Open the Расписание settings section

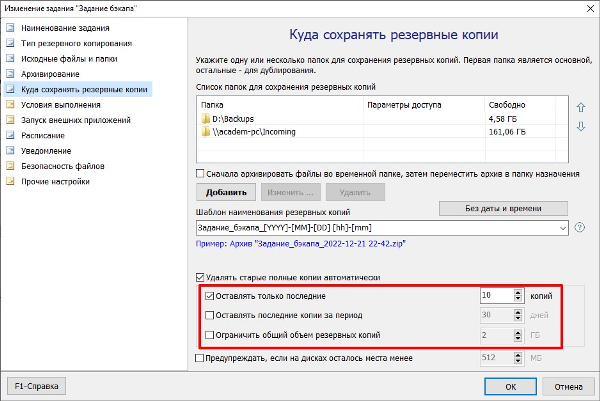(x=43, y=135)
